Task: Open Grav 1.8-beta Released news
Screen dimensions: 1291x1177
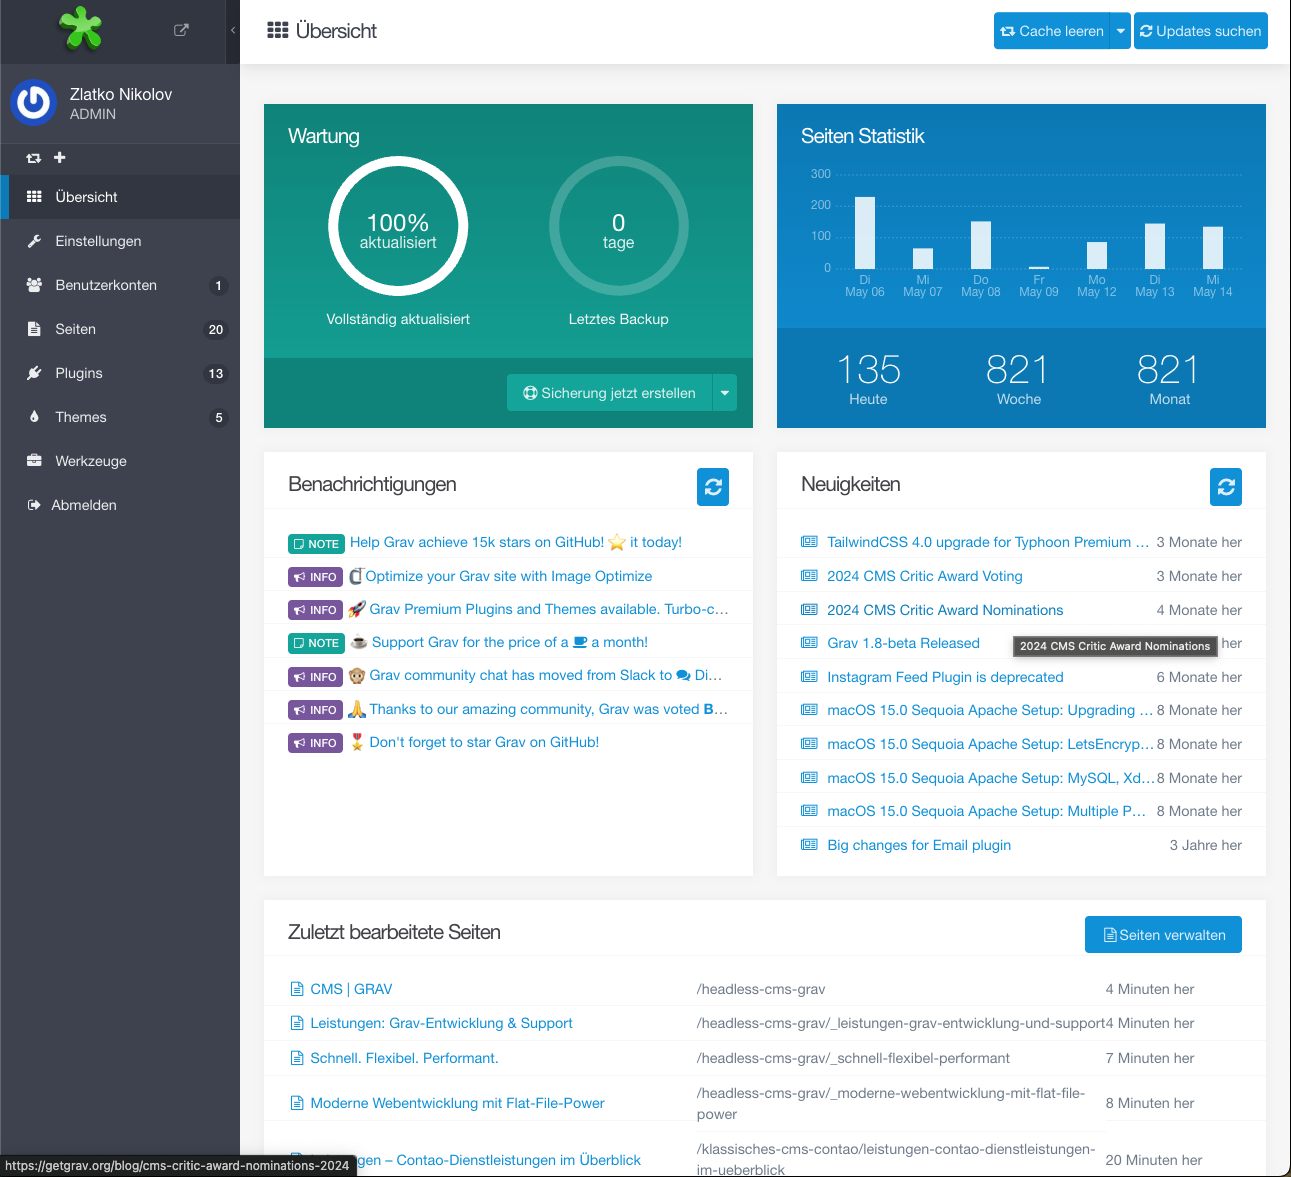Action: (903, 643)
